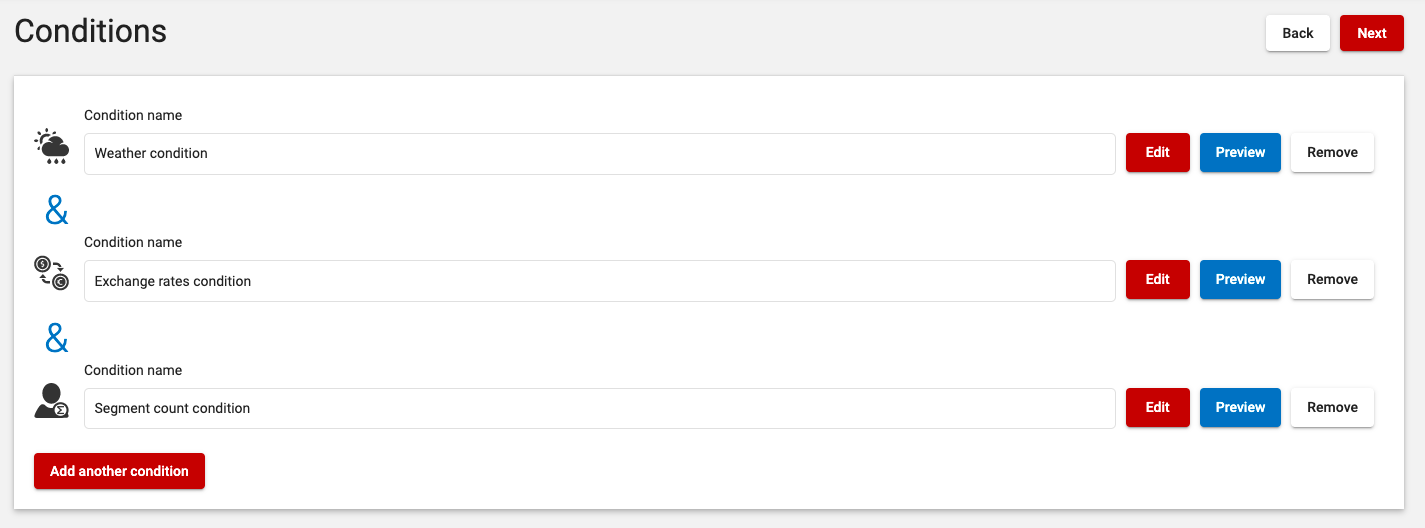The image size is (1425, 528).
Task: Preview the Exchange rates condition
Action: (1240, 280)
